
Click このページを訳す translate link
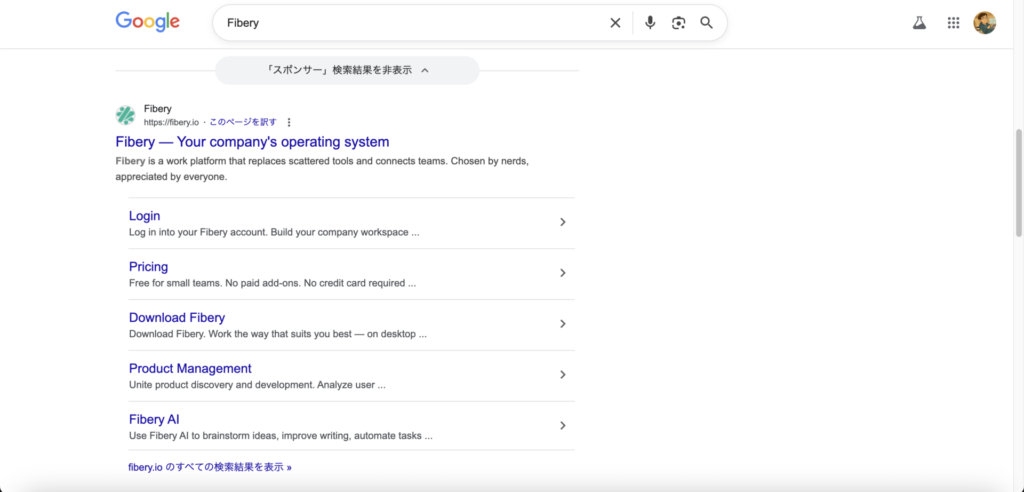click(243, 122)
